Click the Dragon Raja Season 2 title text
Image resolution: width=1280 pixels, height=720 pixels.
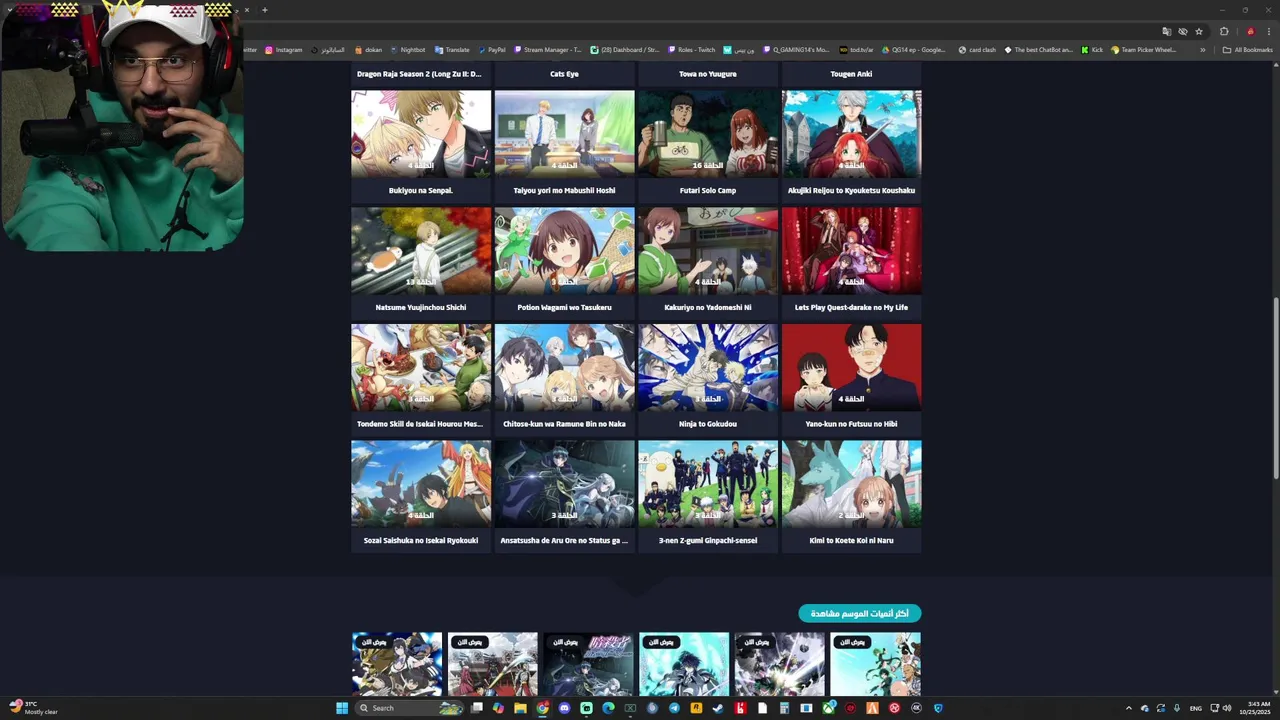pos(419,74)
